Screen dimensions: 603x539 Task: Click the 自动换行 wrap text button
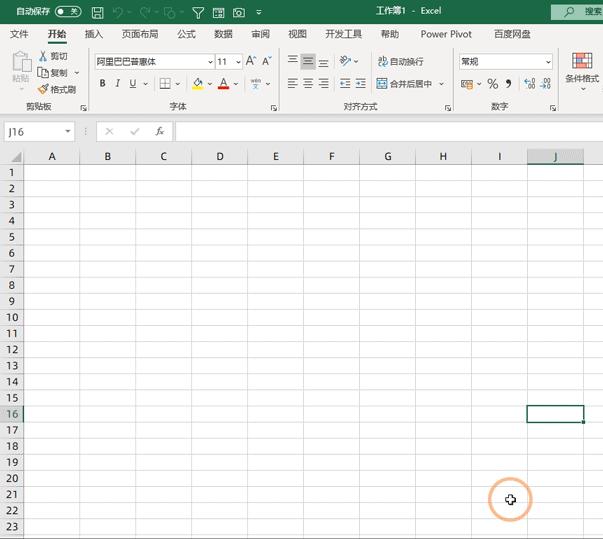click(x=400, y=62)
